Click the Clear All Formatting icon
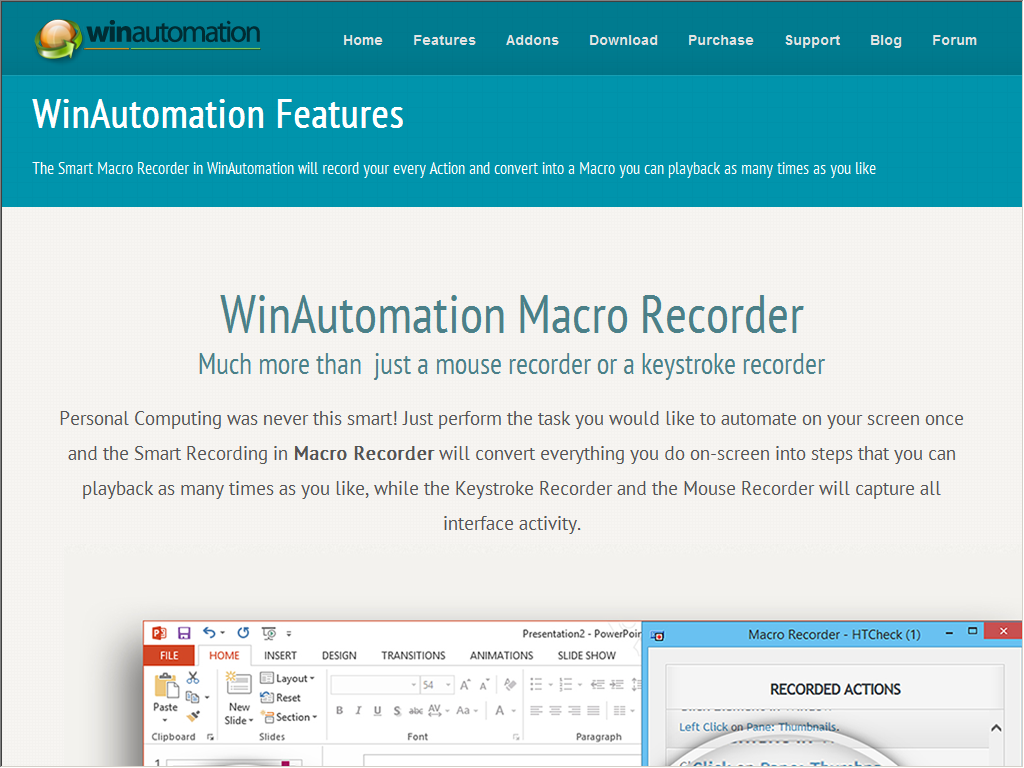This screenshot has width=1024, height=768. [510, 684]
